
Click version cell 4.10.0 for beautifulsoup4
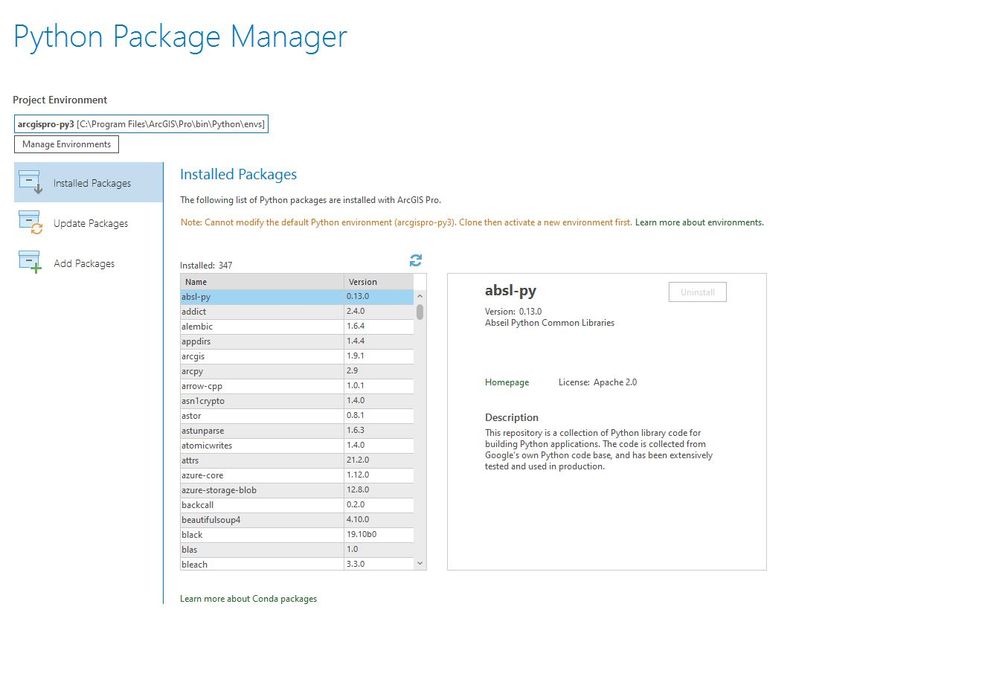click(378, 520)
